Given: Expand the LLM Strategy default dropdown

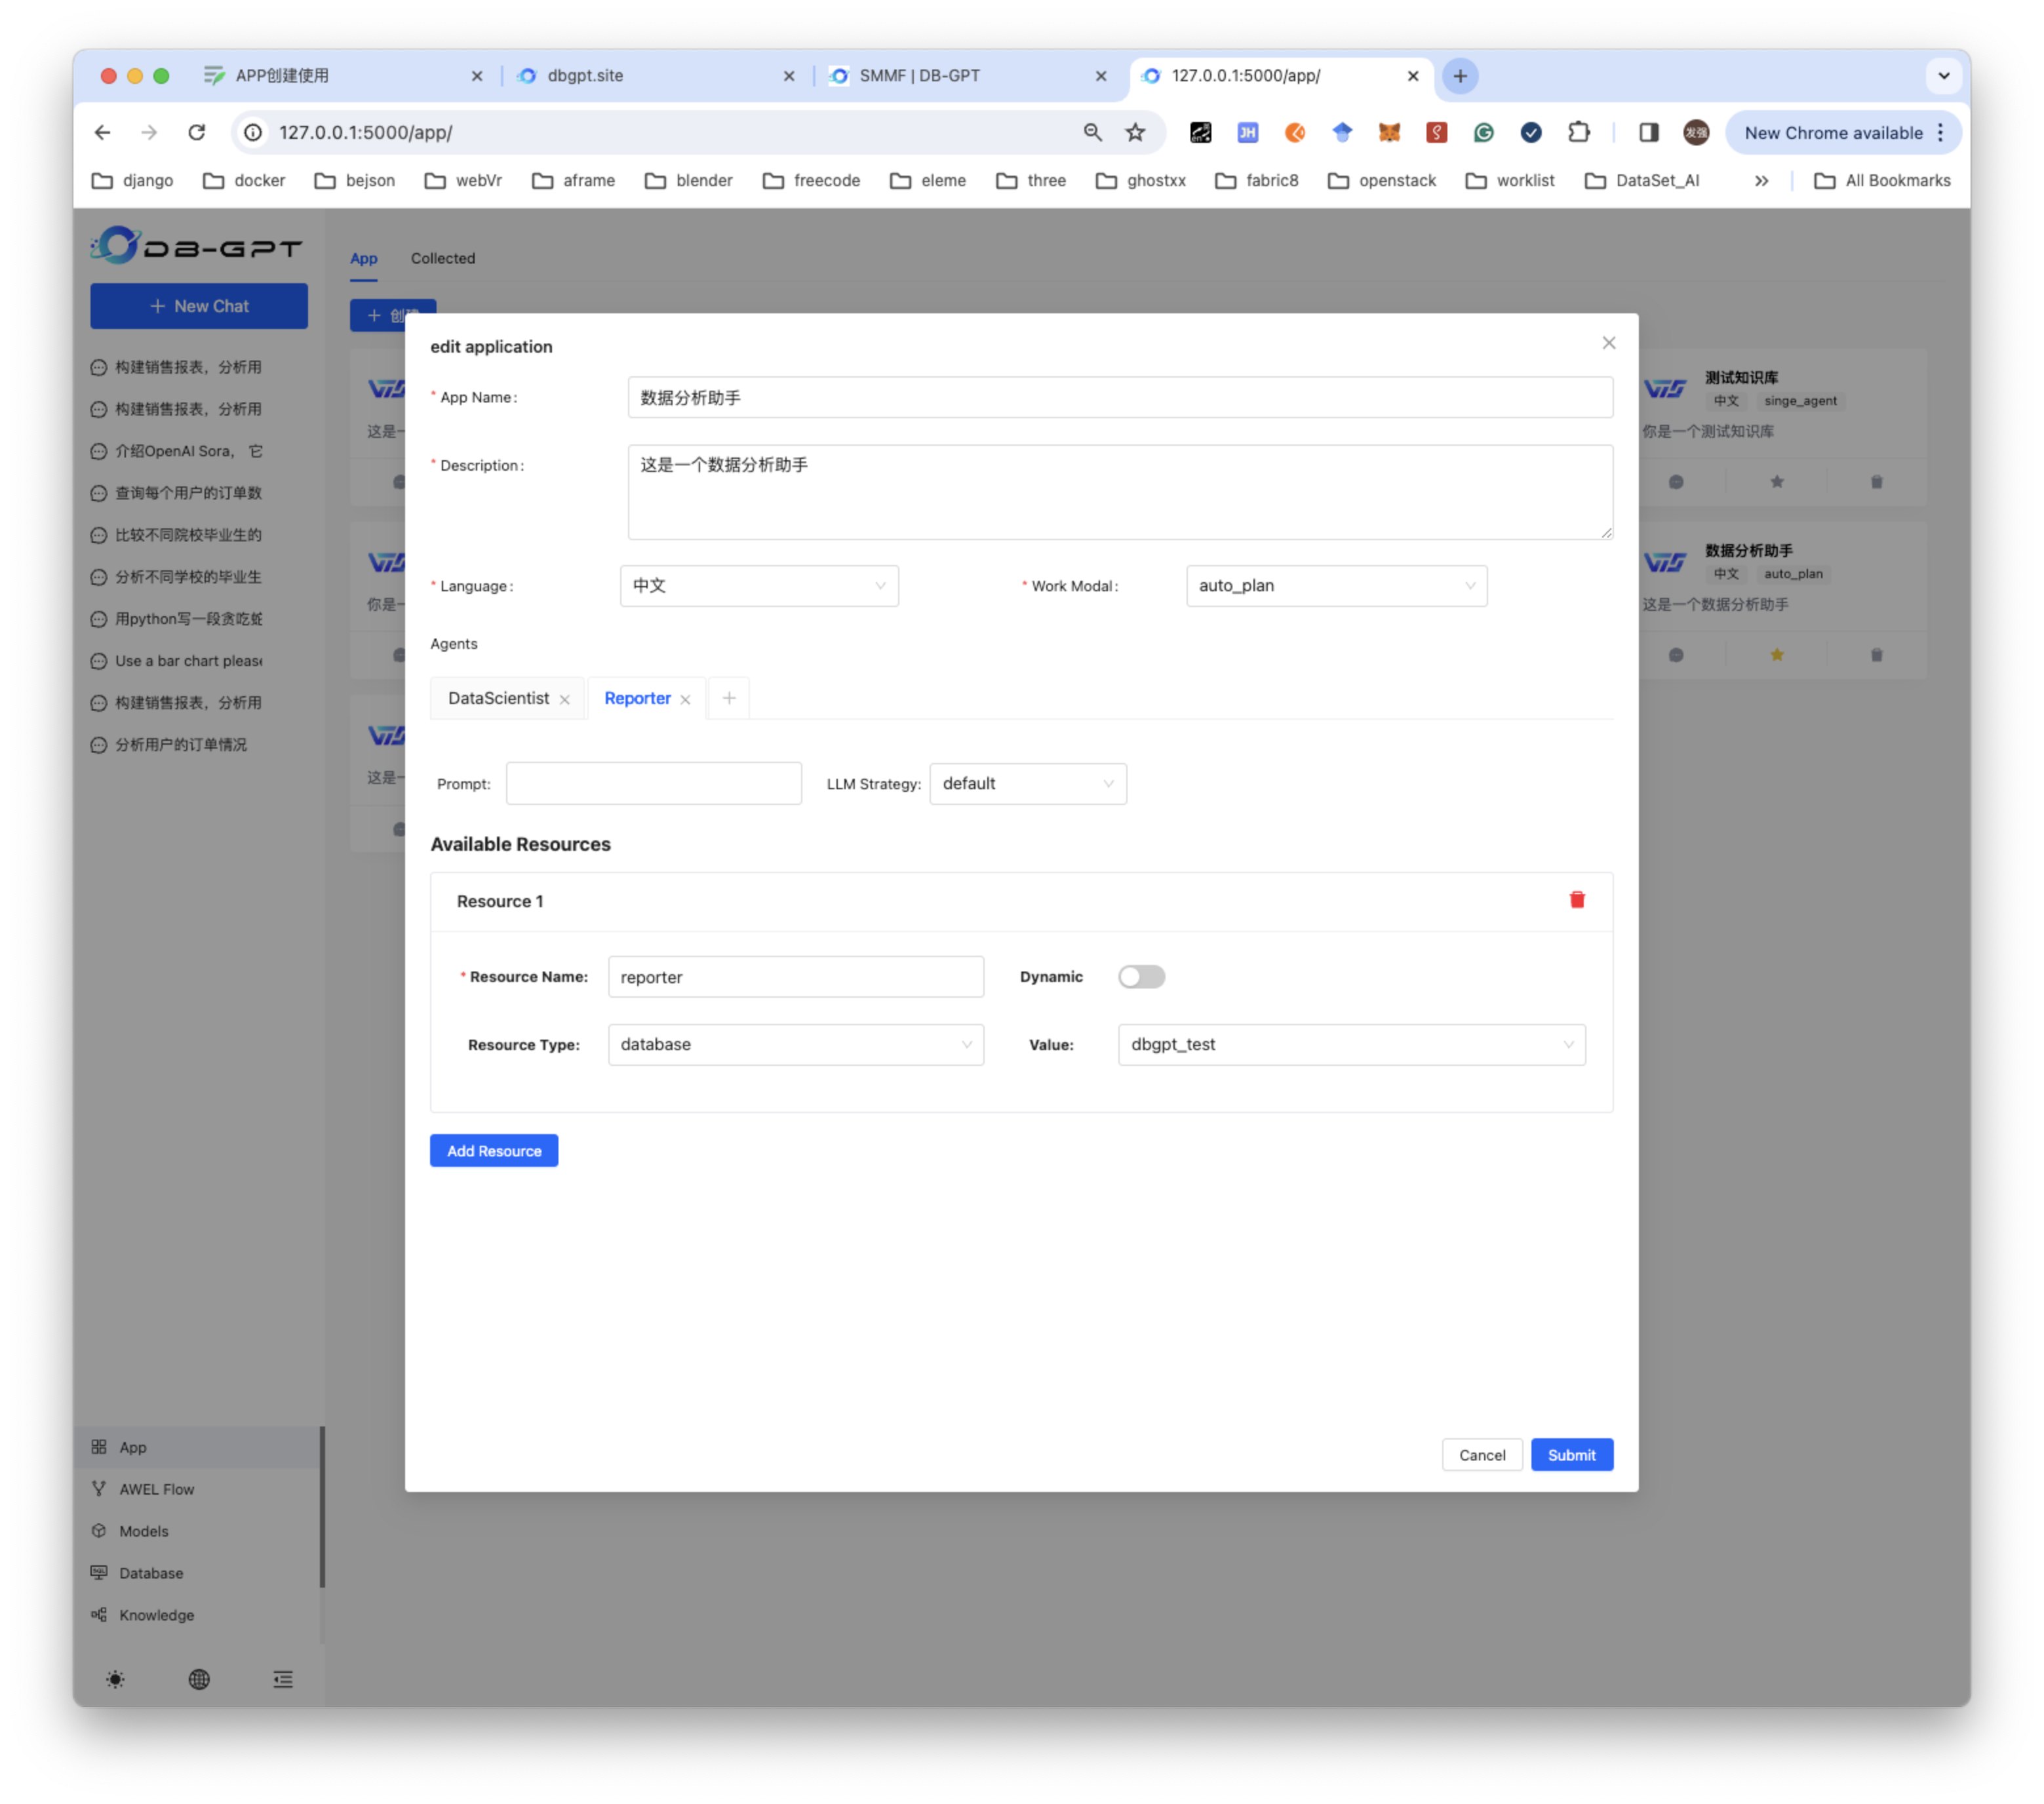Looking at the screenshot, I should 1027,784.
